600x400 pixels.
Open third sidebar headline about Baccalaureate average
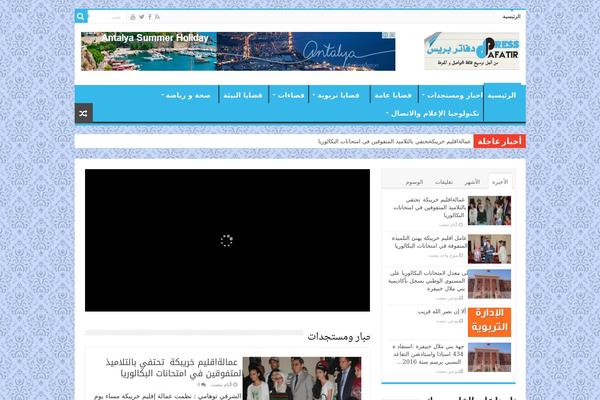pos(427,281)
